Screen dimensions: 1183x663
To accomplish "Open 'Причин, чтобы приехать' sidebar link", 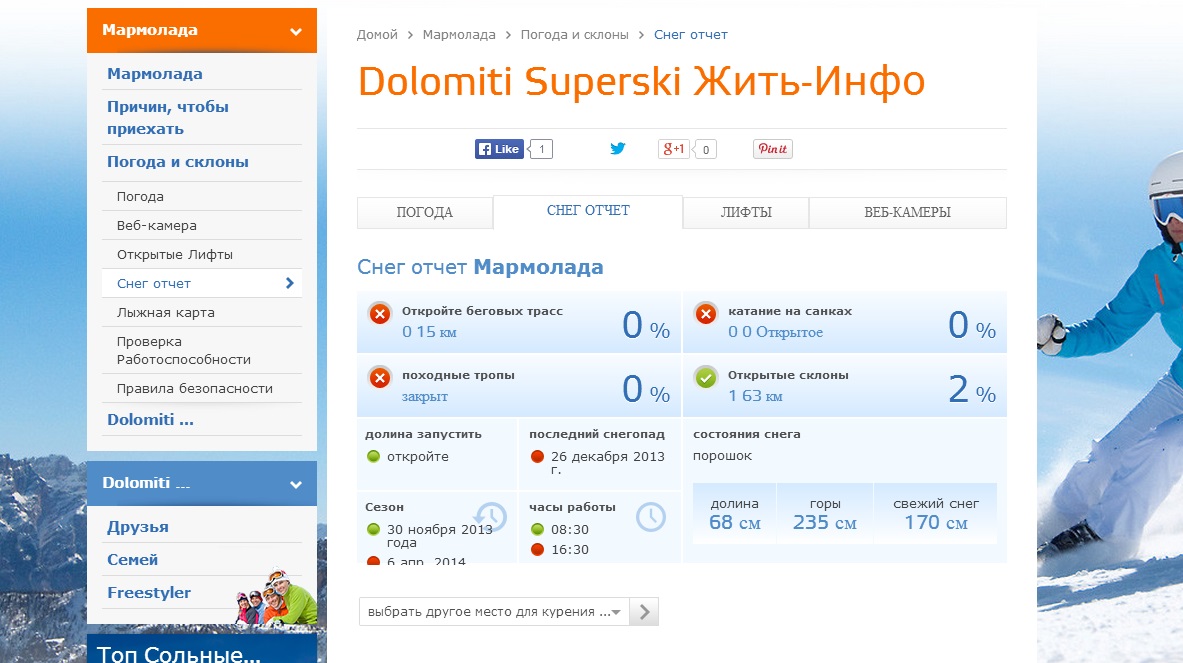I will click(x=167, y=118).
